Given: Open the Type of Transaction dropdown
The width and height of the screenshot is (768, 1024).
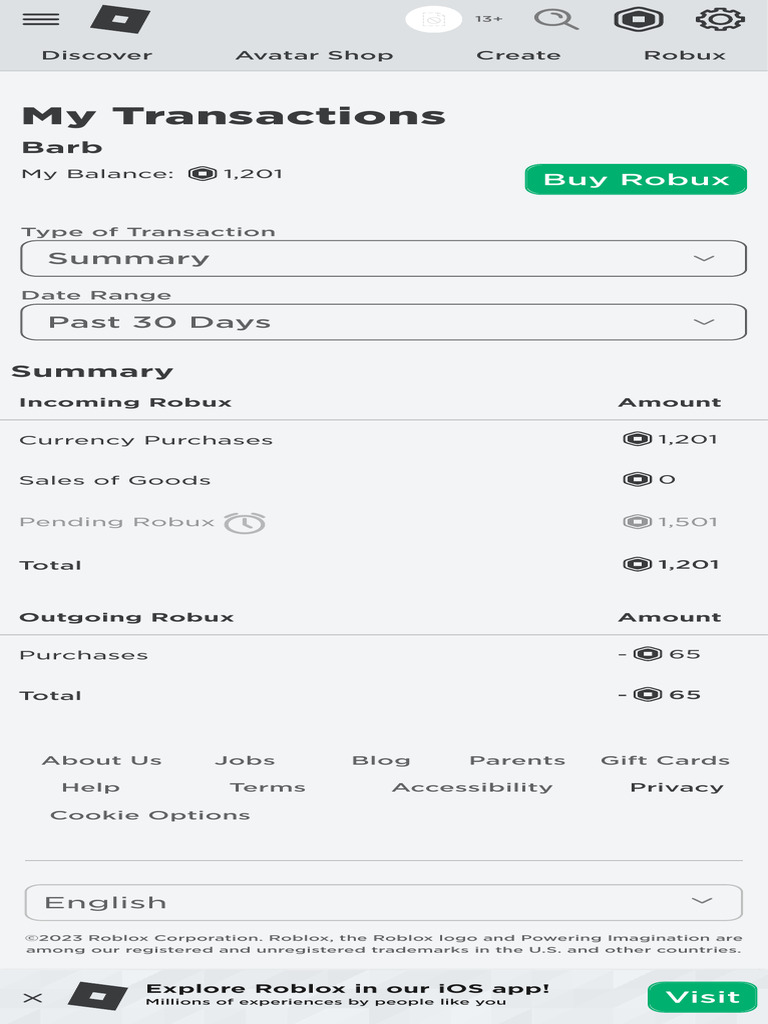Looking at the screenshot, I should [x=384, y=258].
